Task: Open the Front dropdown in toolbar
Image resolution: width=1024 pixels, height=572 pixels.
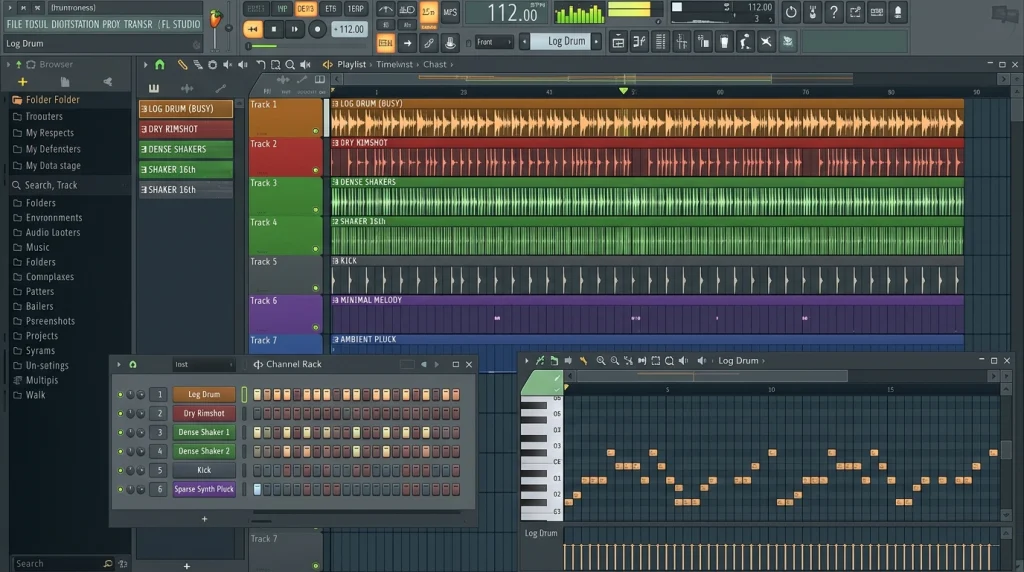Action: 494,42
